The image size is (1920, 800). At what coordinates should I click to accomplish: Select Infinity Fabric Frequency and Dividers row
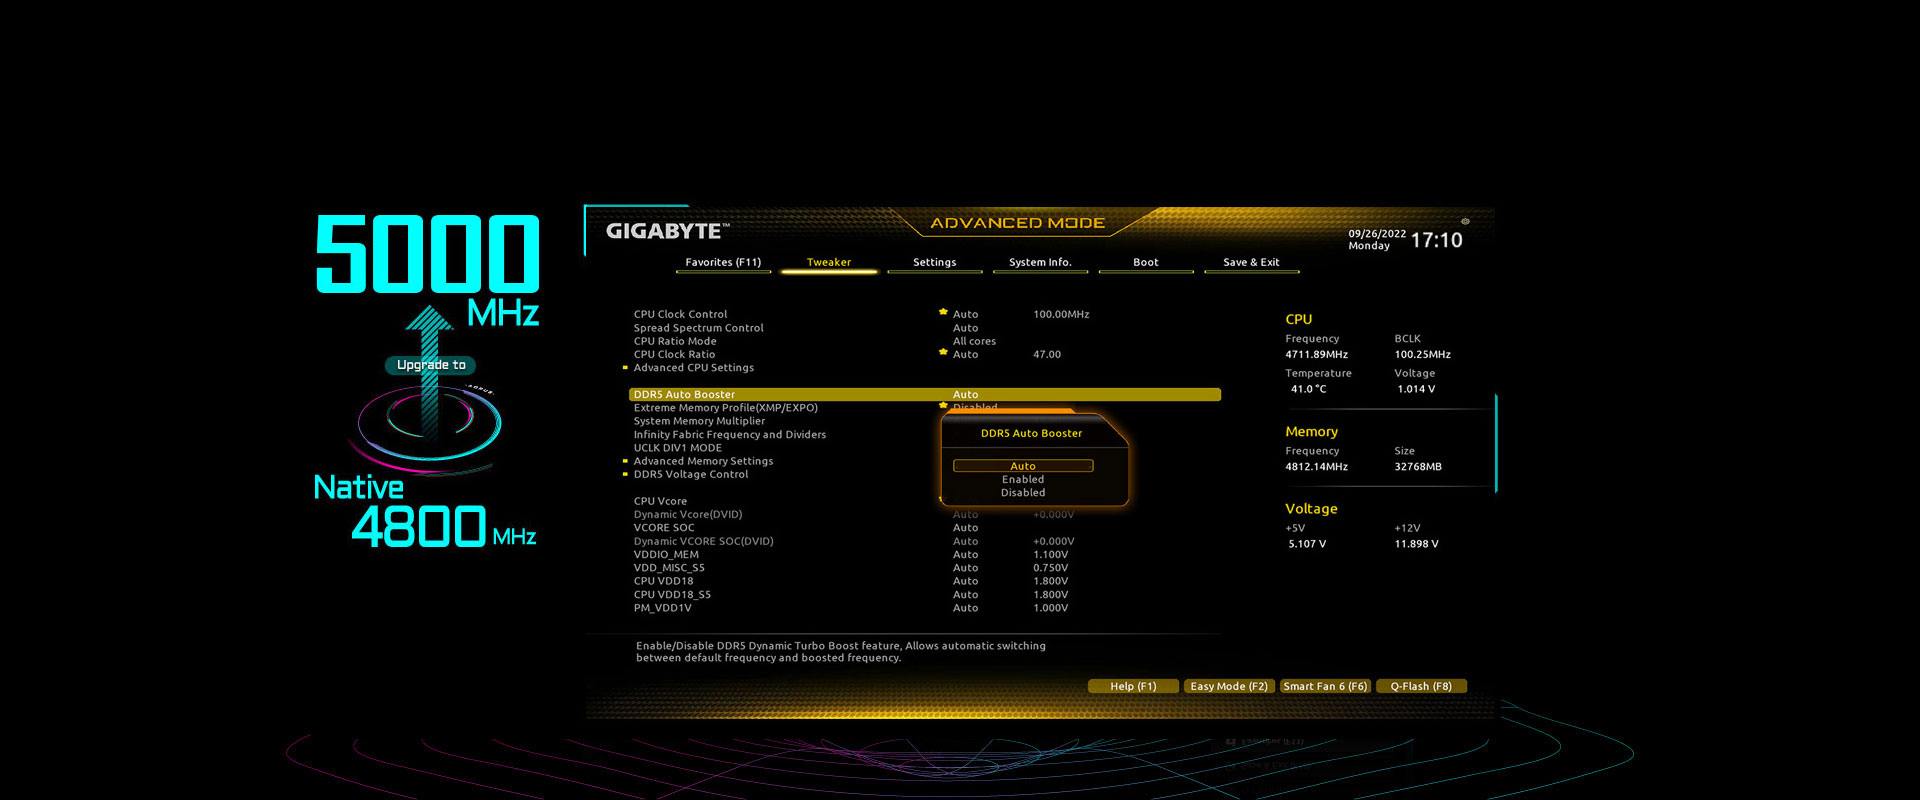pos(730,434)
